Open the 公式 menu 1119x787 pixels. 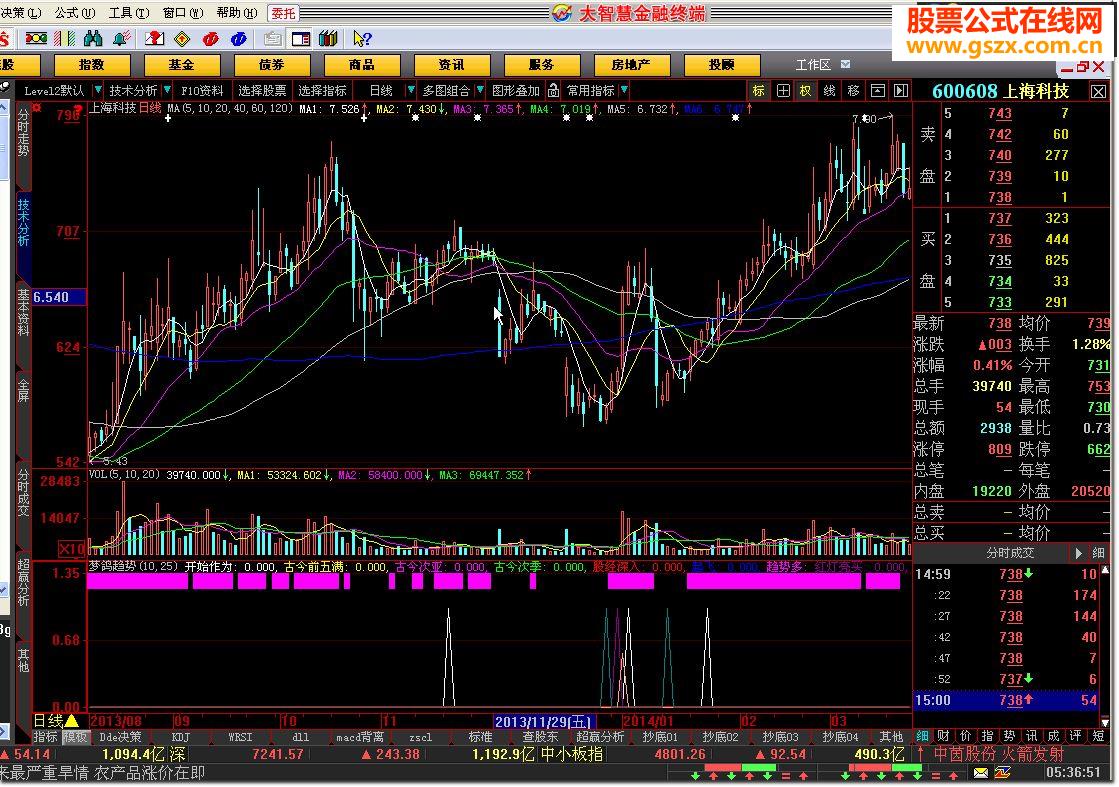[x=74, y=13]
